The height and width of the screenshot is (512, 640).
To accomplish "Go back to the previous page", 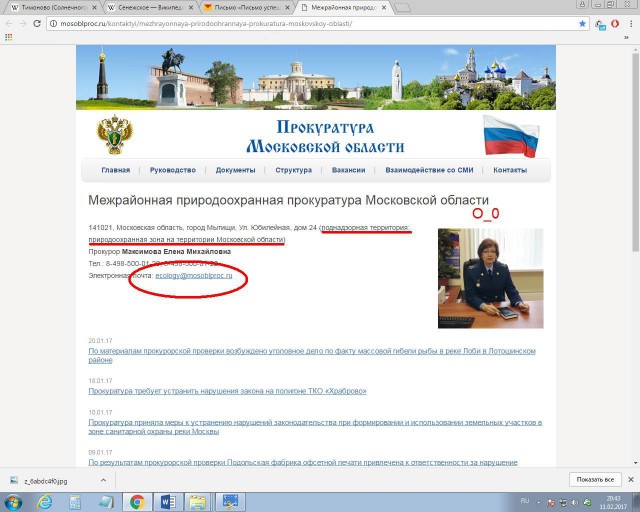I will [x=9, y=24].
